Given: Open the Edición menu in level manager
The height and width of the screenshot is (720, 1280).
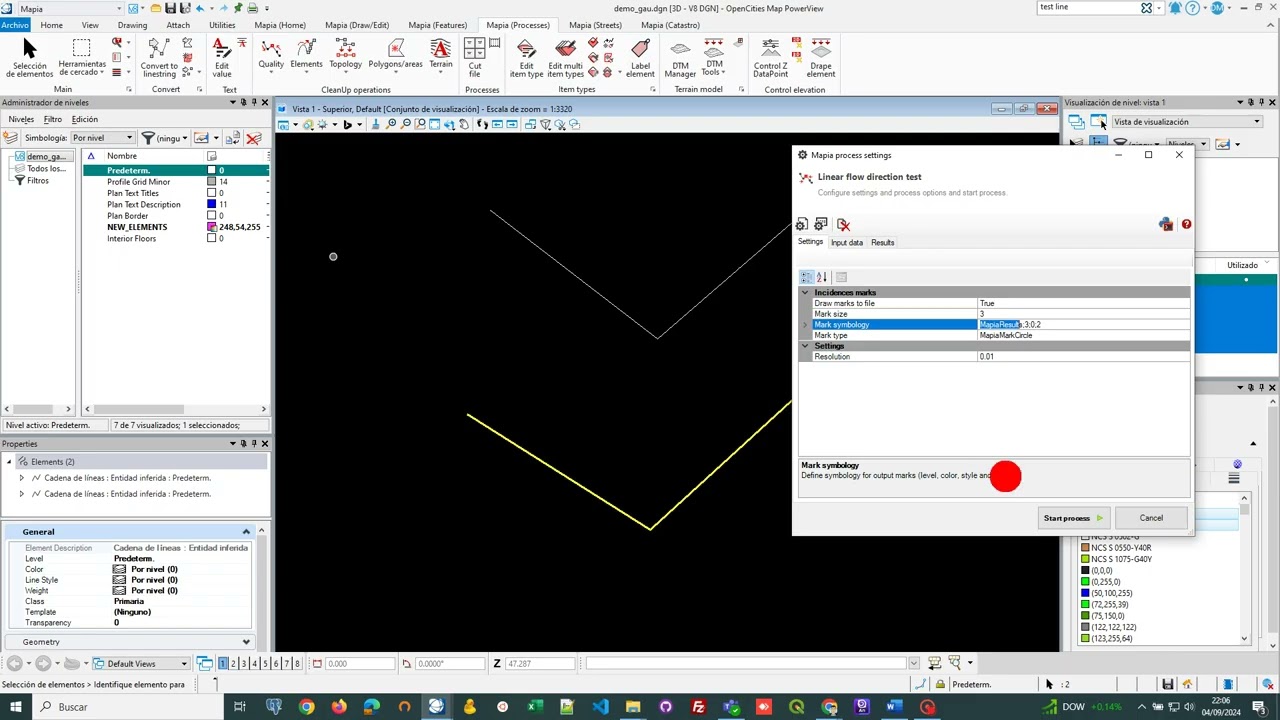Looking at the screenshot, I should click(x=85, y=120).
